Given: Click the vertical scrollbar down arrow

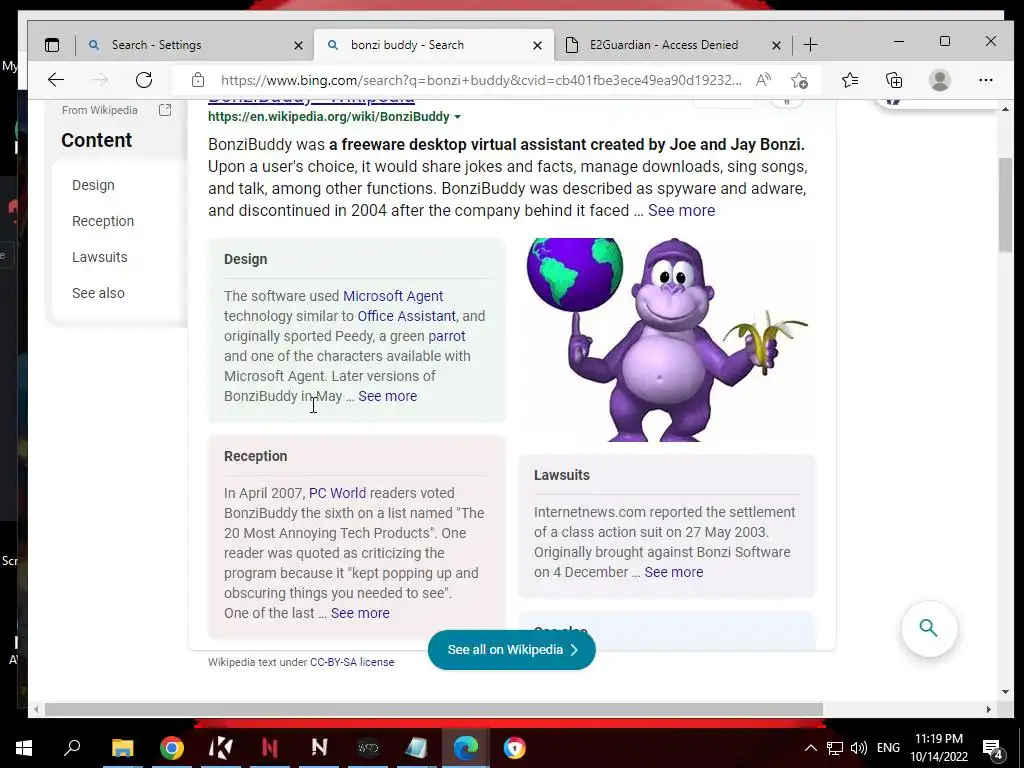Looking at the screenshot, I should [1005, 692].
